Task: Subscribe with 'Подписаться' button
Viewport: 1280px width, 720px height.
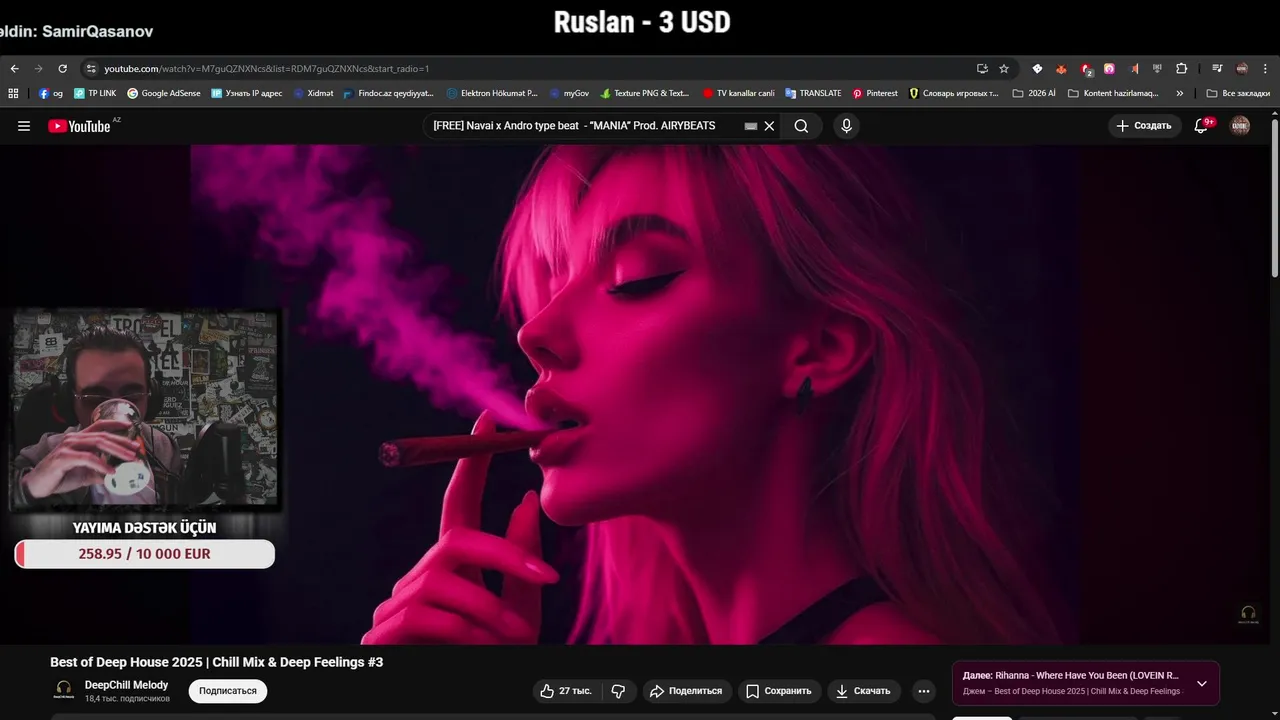Action: point(228,691)
